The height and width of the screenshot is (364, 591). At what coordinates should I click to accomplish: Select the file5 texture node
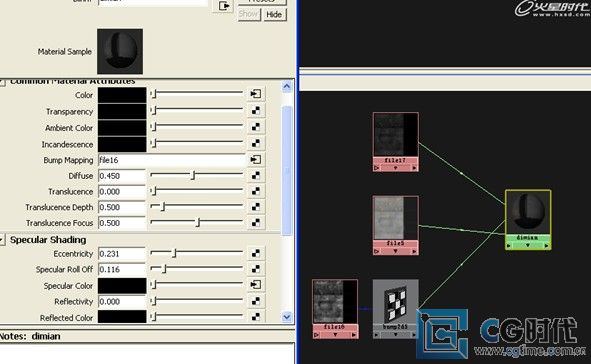(x=395, y=225)
